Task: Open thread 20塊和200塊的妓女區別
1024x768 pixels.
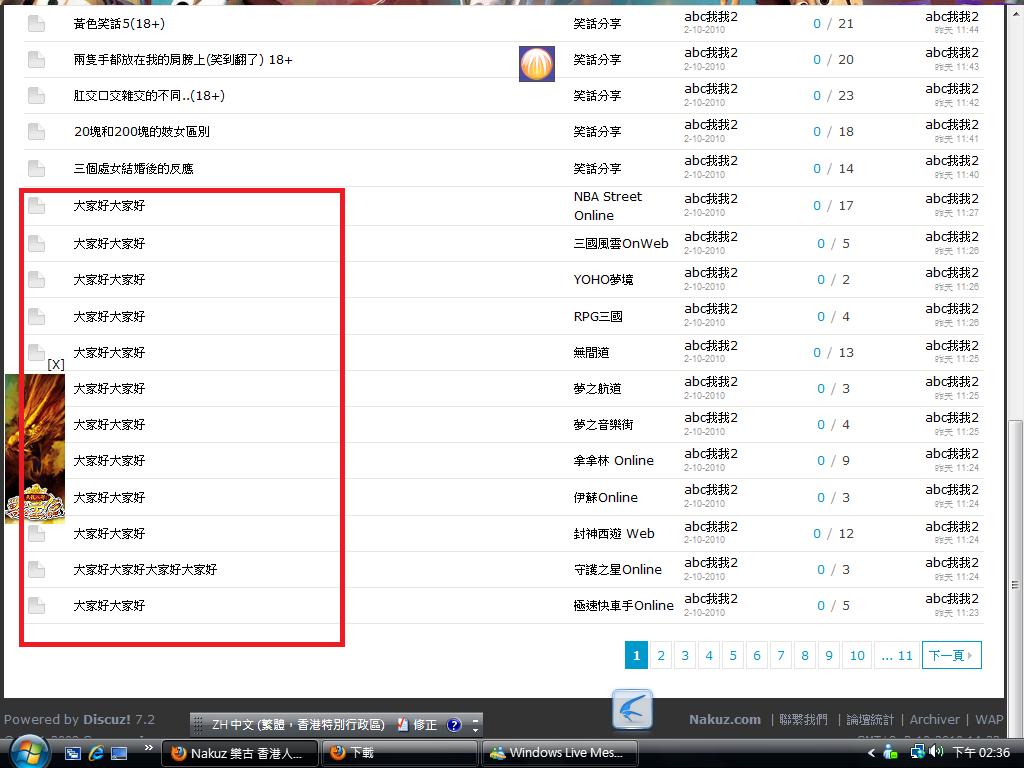Action: [x=141, y=131]
